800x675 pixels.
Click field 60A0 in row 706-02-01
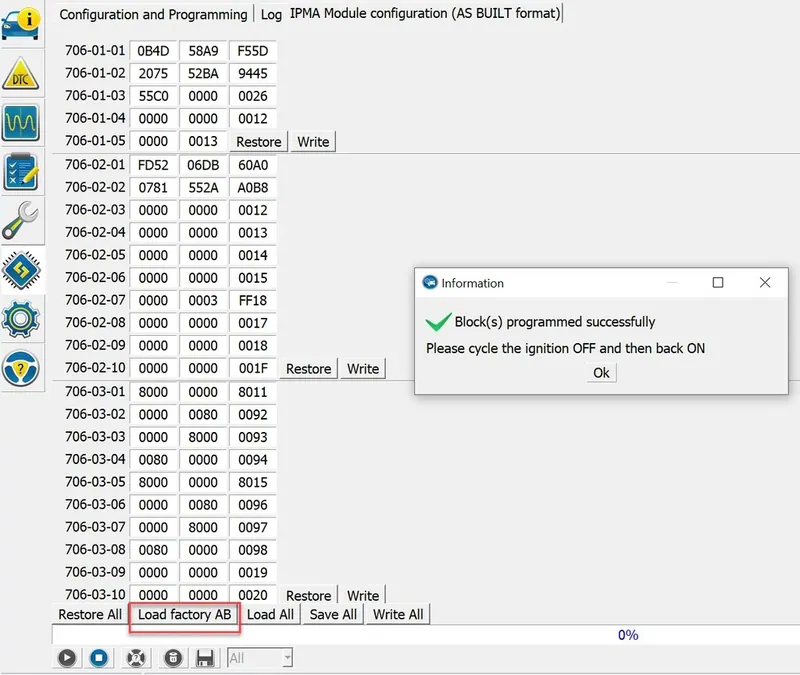(x=253, y=165)
